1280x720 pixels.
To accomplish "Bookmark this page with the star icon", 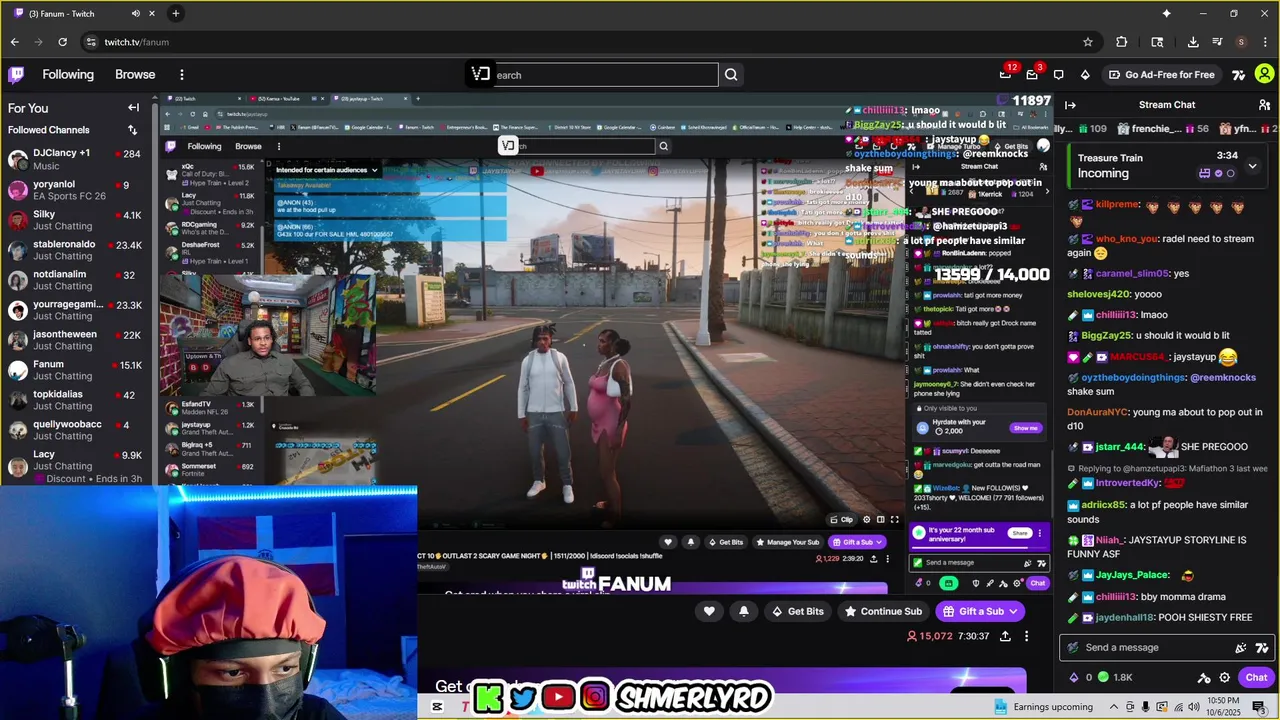I will point(1088,42).
